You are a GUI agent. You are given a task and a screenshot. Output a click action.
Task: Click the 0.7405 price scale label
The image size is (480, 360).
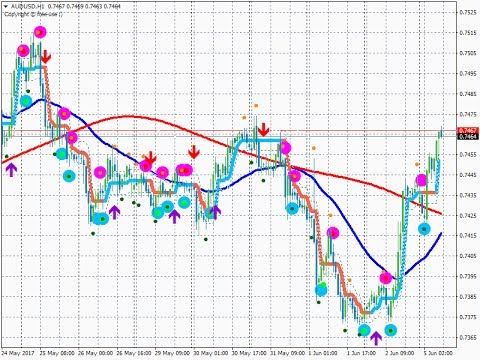click(x=468, y=256)
